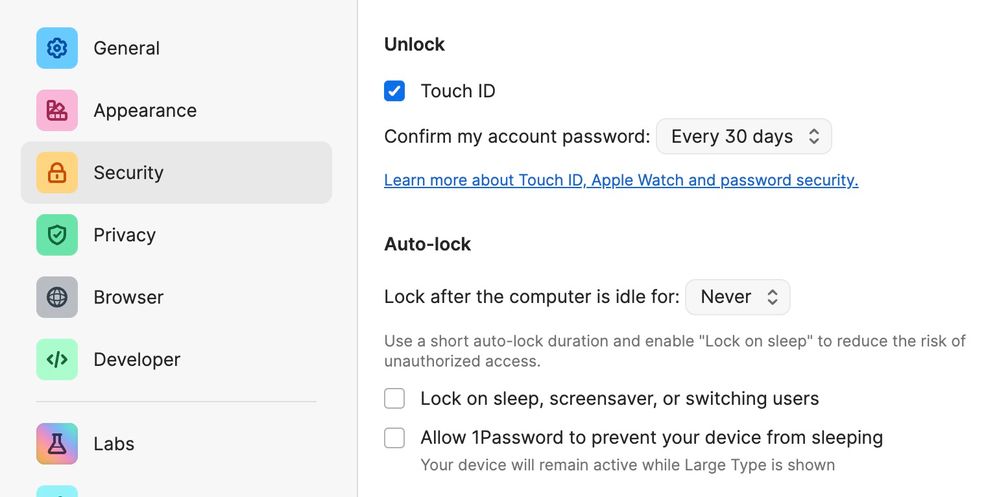The width and height of the screenshot is (999, 497).
Task: Open the idle lock Never dropdown
Action: (738, 297)
